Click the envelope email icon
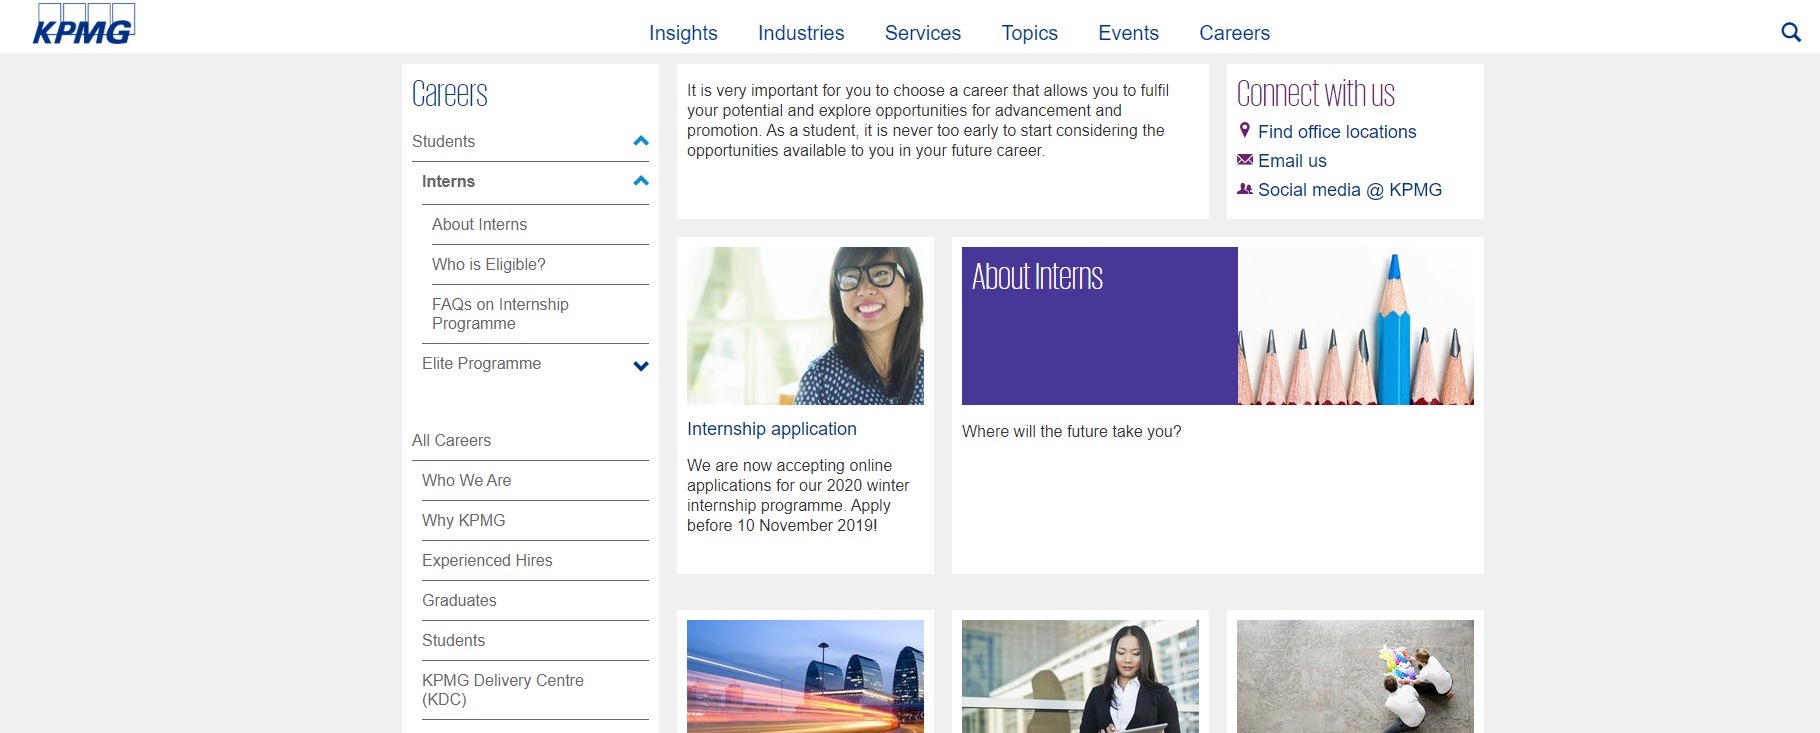This screenshot has height=733, width=1820. 1245,160
